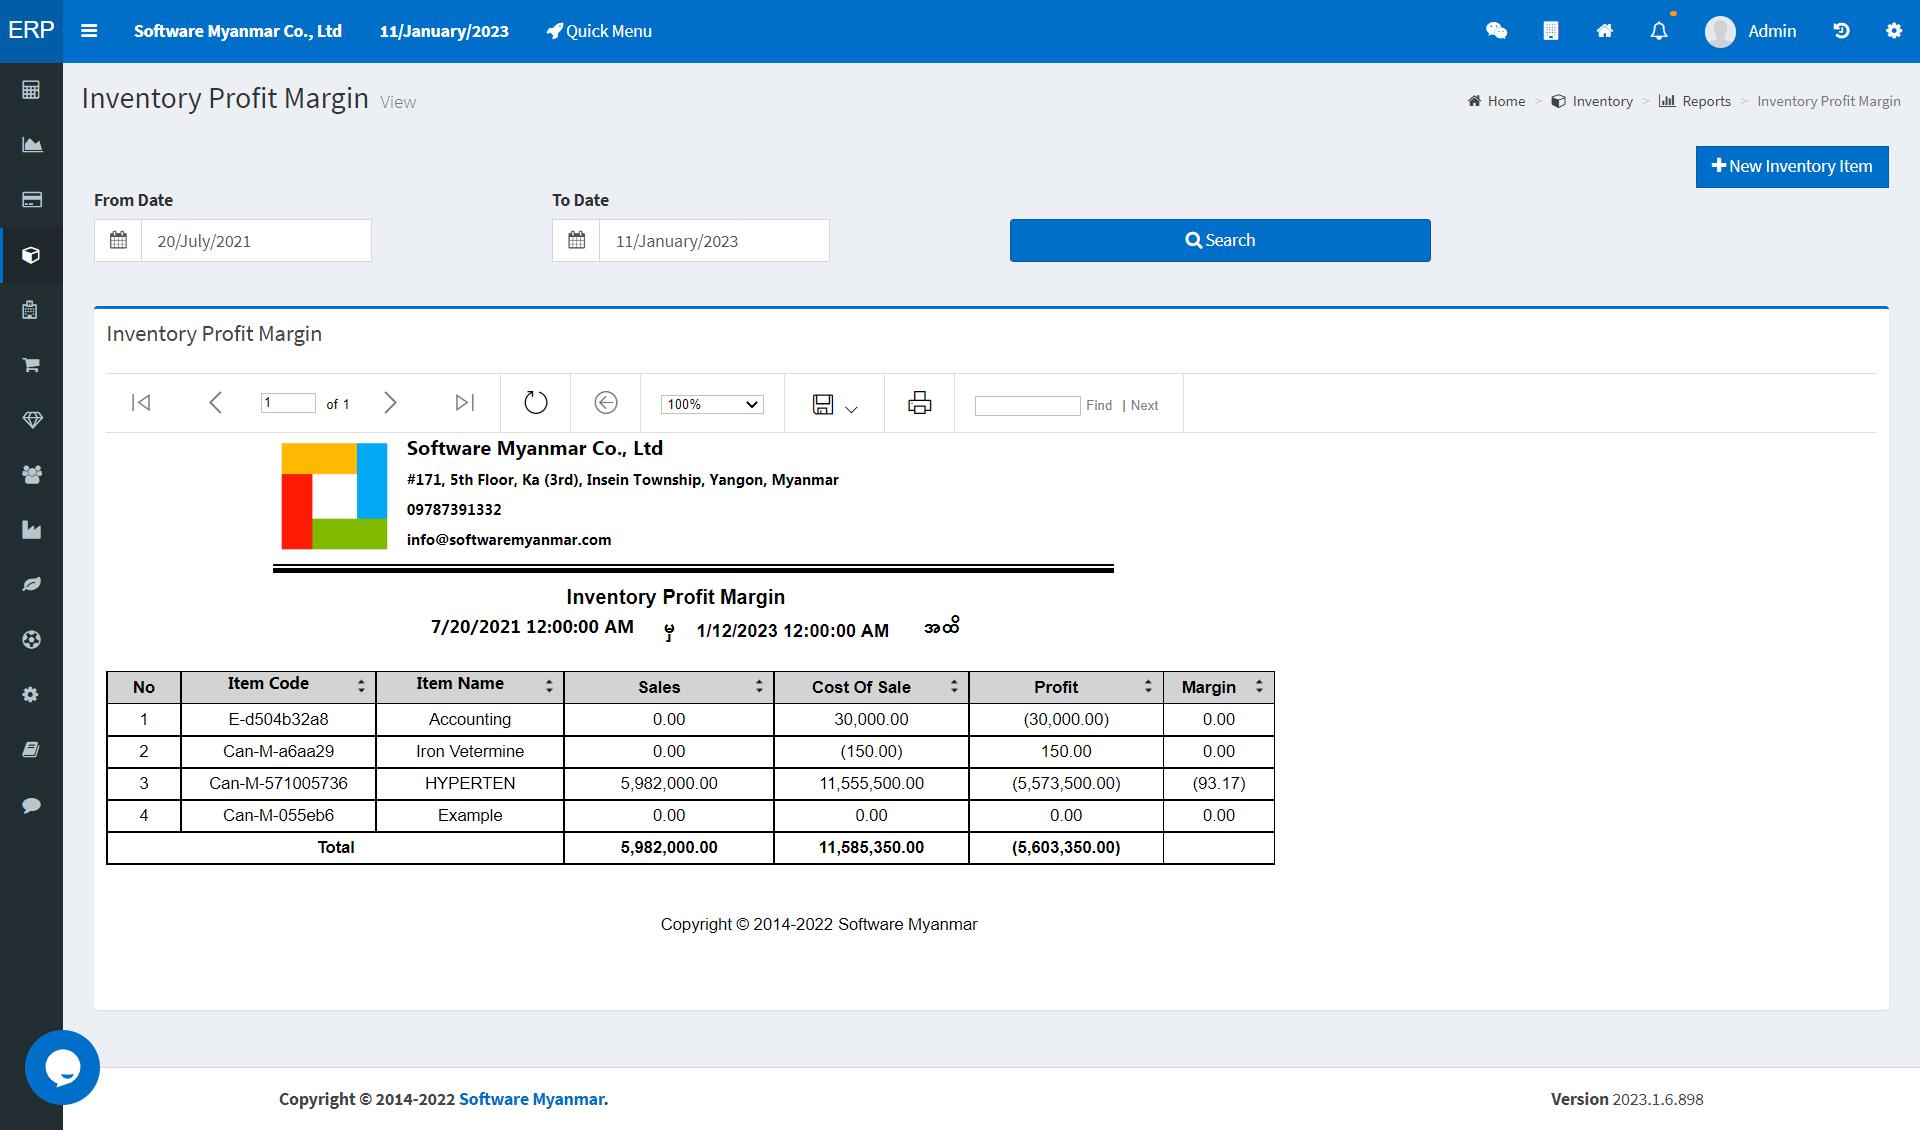
Task: Open the soccer ball sidebar module
Action: (x=31, y=639)
